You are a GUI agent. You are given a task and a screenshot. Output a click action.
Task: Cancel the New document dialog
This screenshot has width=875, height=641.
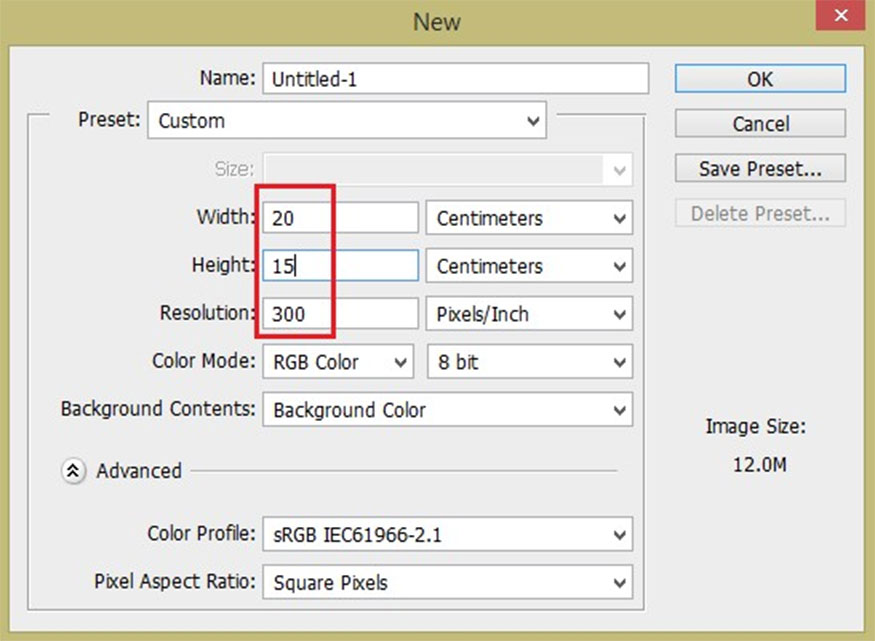[760, 123]
